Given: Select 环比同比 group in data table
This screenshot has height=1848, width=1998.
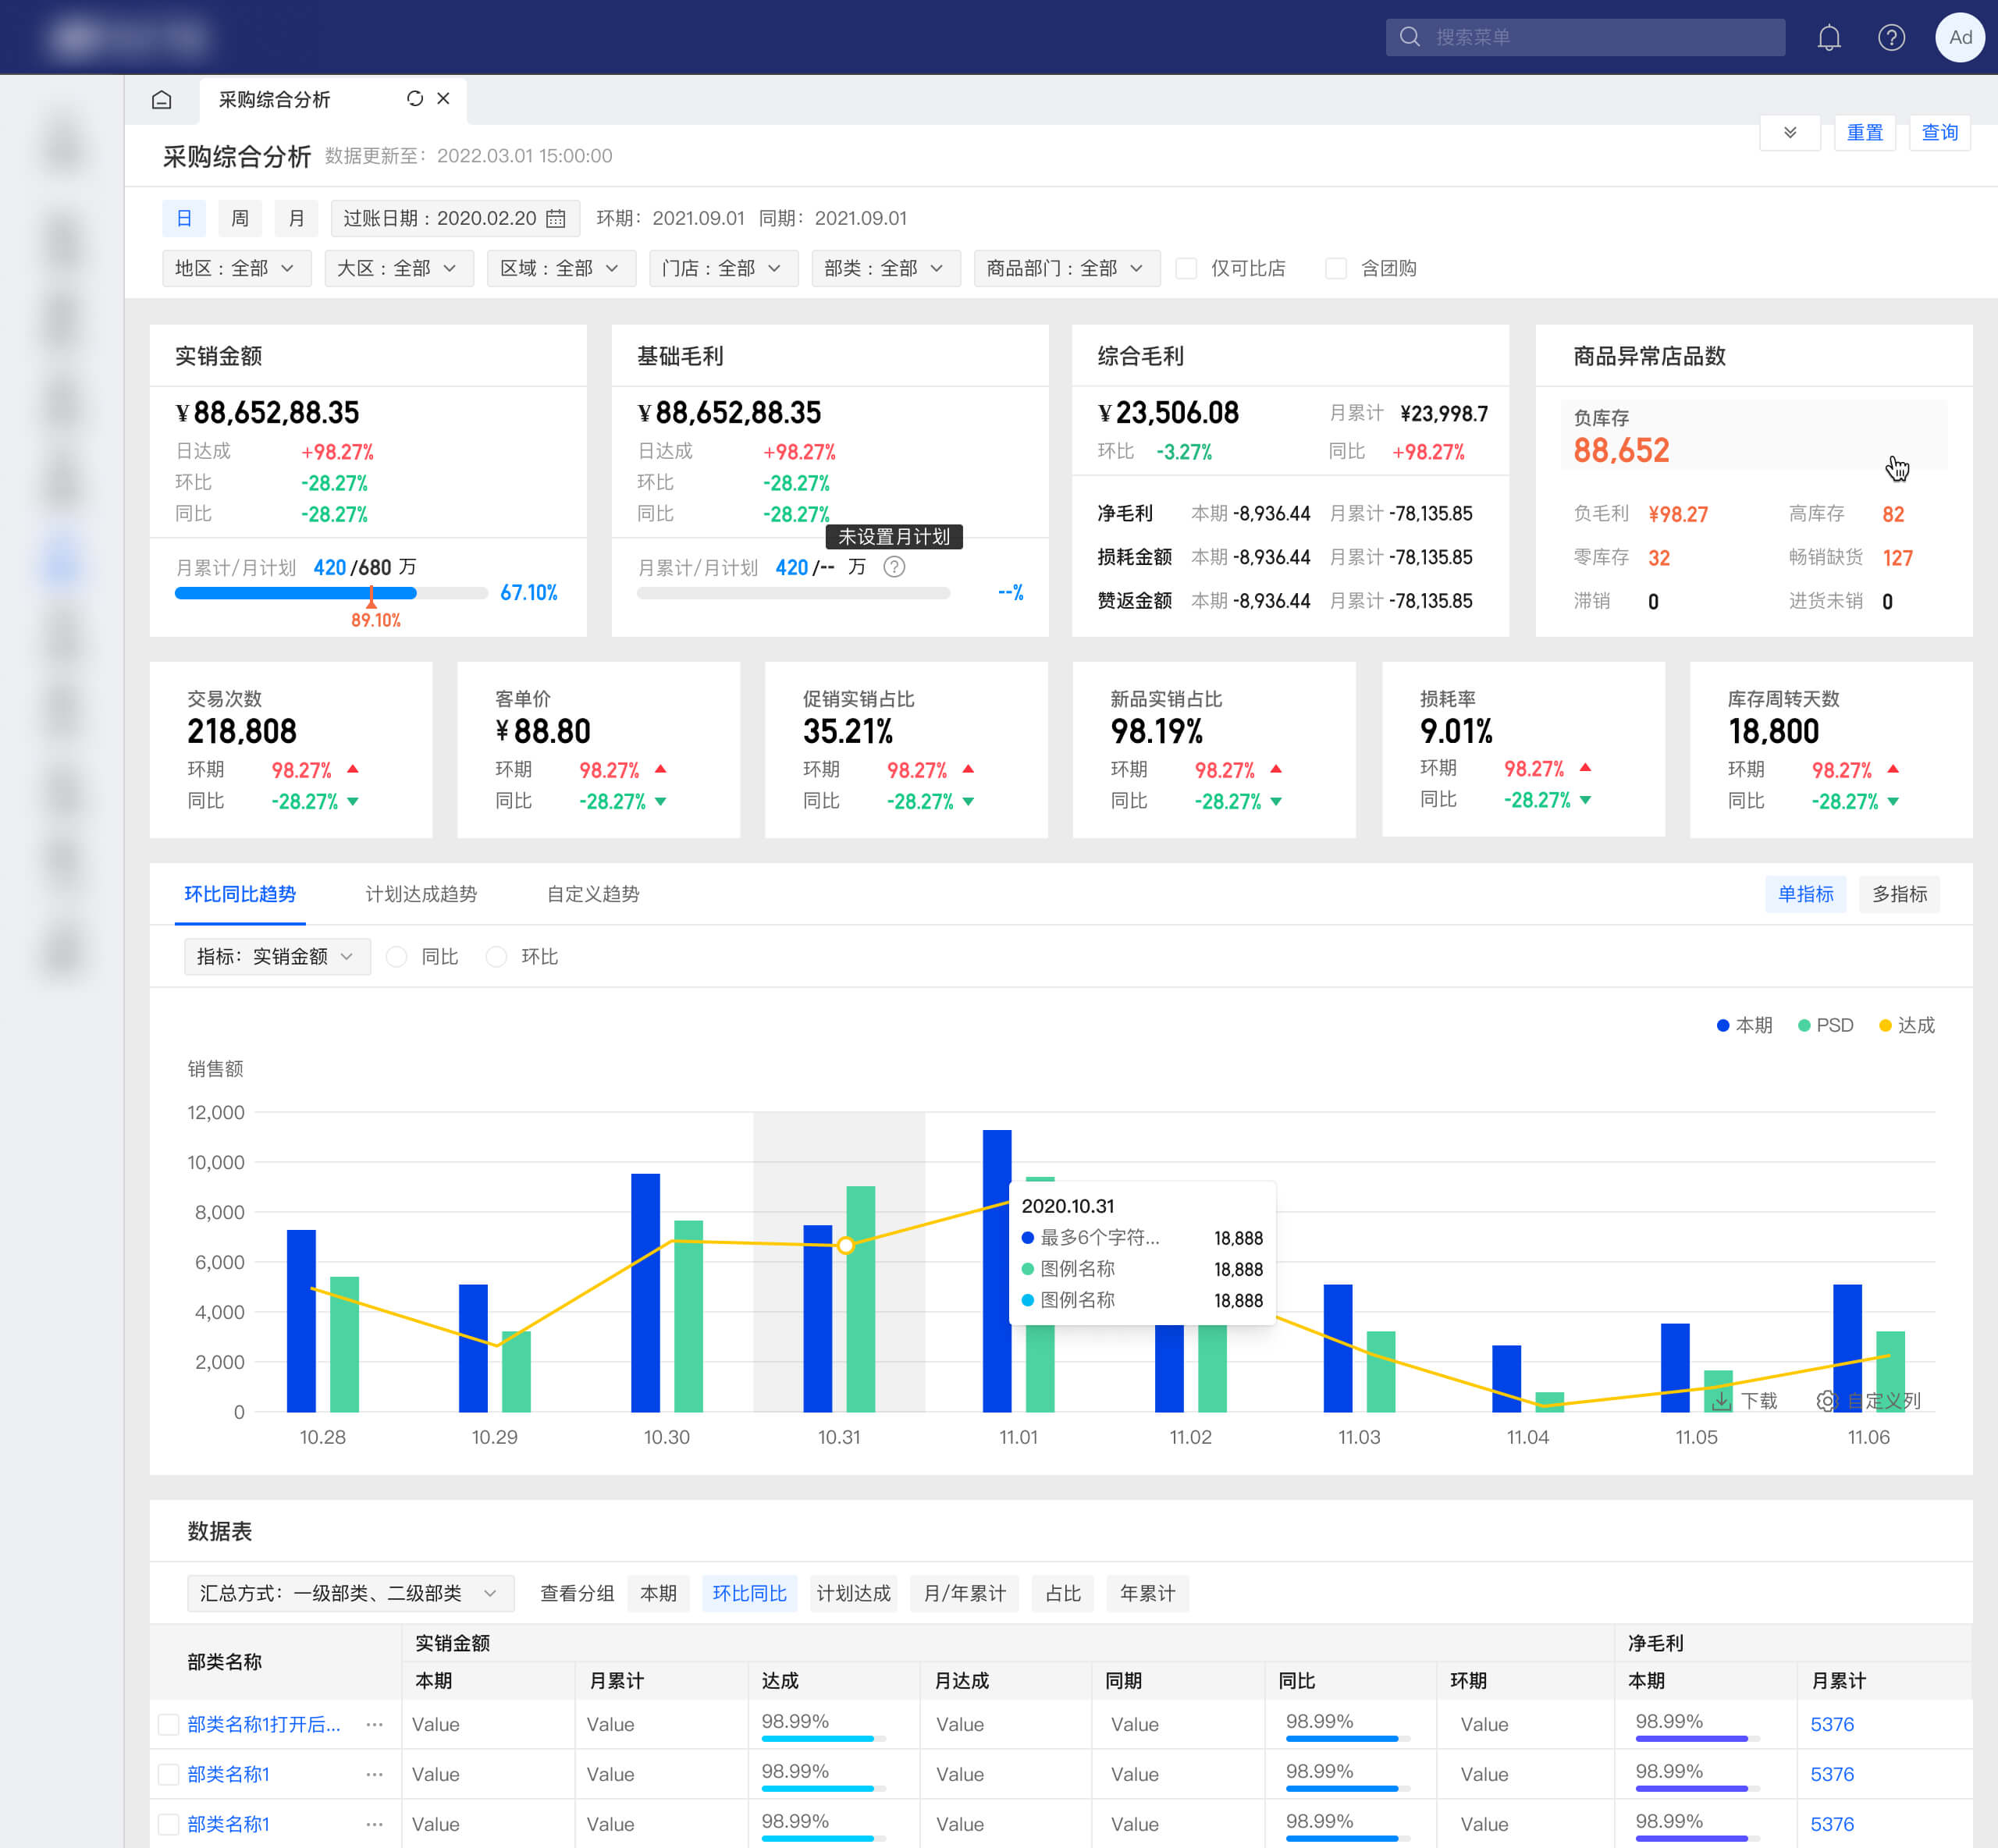Looking at the screenshot, I should [x=749, y=1593].
